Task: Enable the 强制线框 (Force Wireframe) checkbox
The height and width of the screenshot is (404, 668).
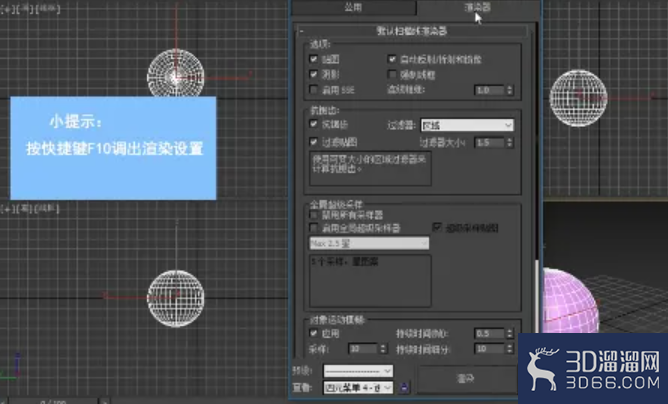Action: [392, 74]
